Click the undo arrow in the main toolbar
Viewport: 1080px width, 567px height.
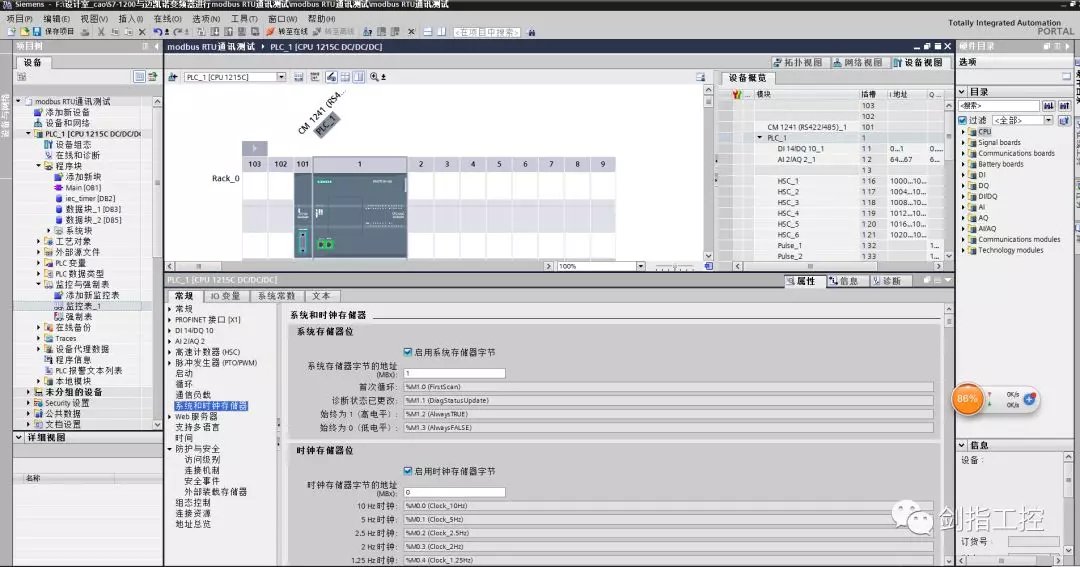click(x=158, y=32)
